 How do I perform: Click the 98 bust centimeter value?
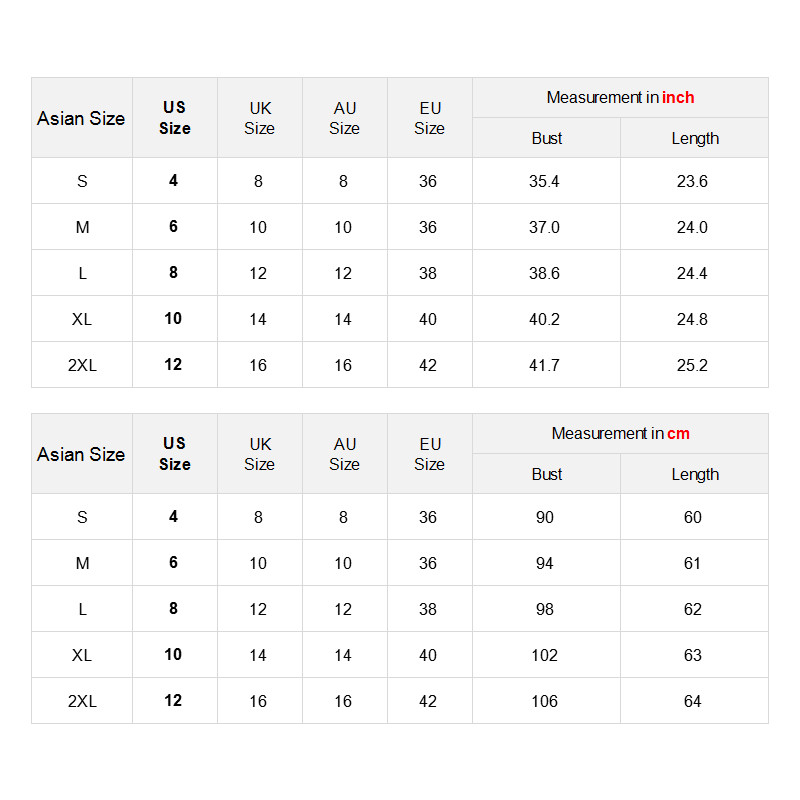click(x=544, y=609)
